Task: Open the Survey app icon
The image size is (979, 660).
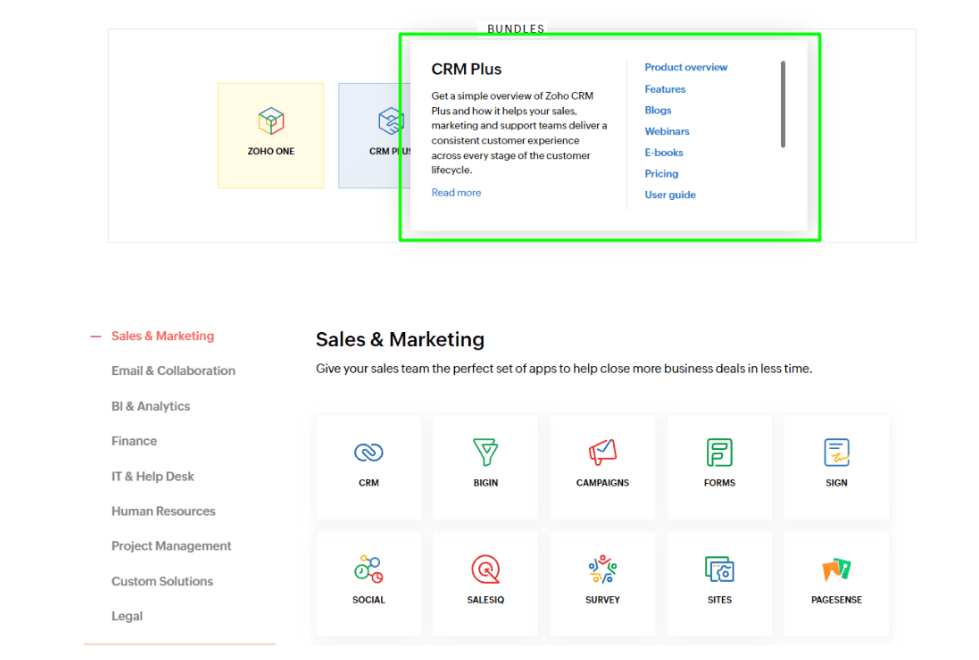Action: 603,569
